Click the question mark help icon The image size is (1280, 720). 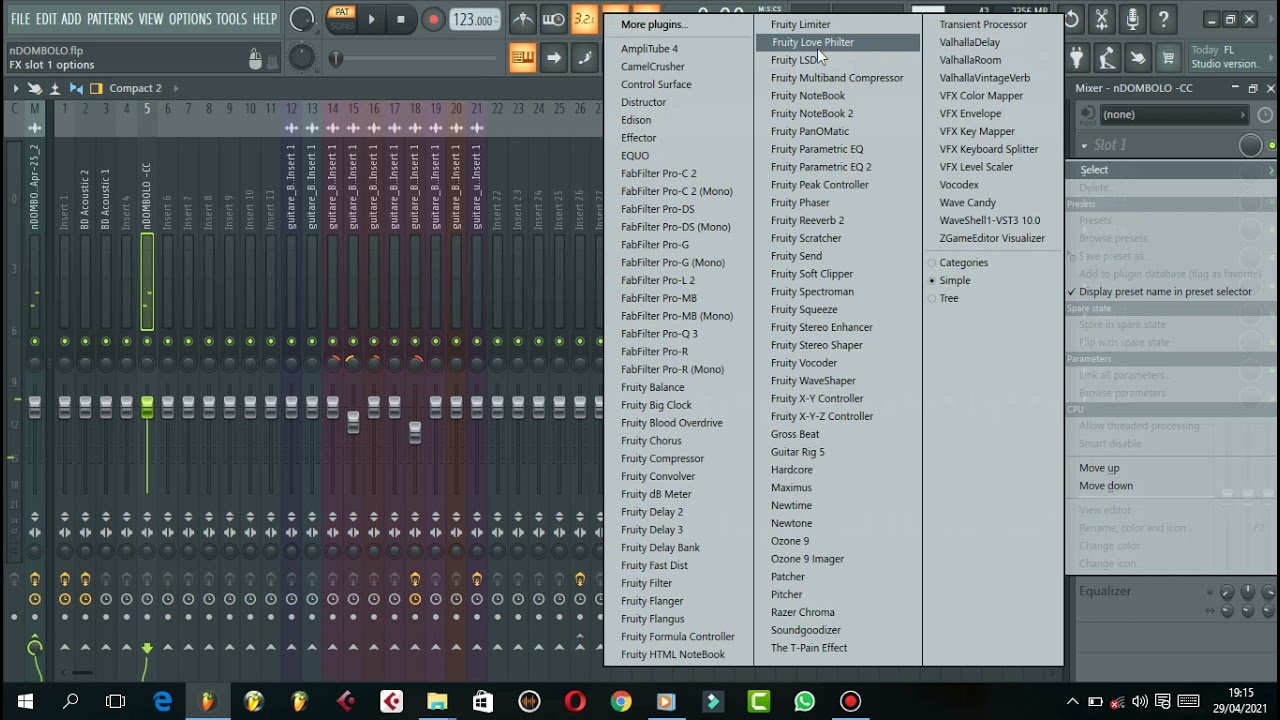[x=1163, y=19]
